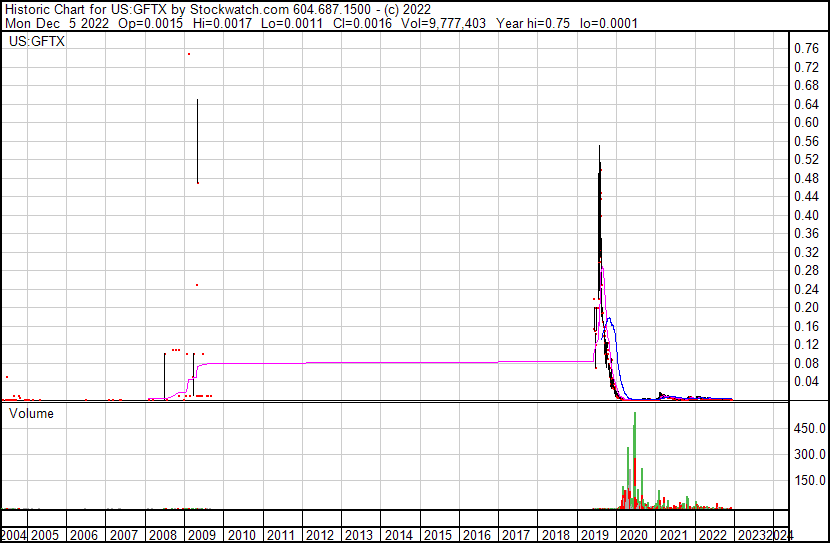
Task: Click the blue moving average peak in 2019
Action: pos(609,319)
